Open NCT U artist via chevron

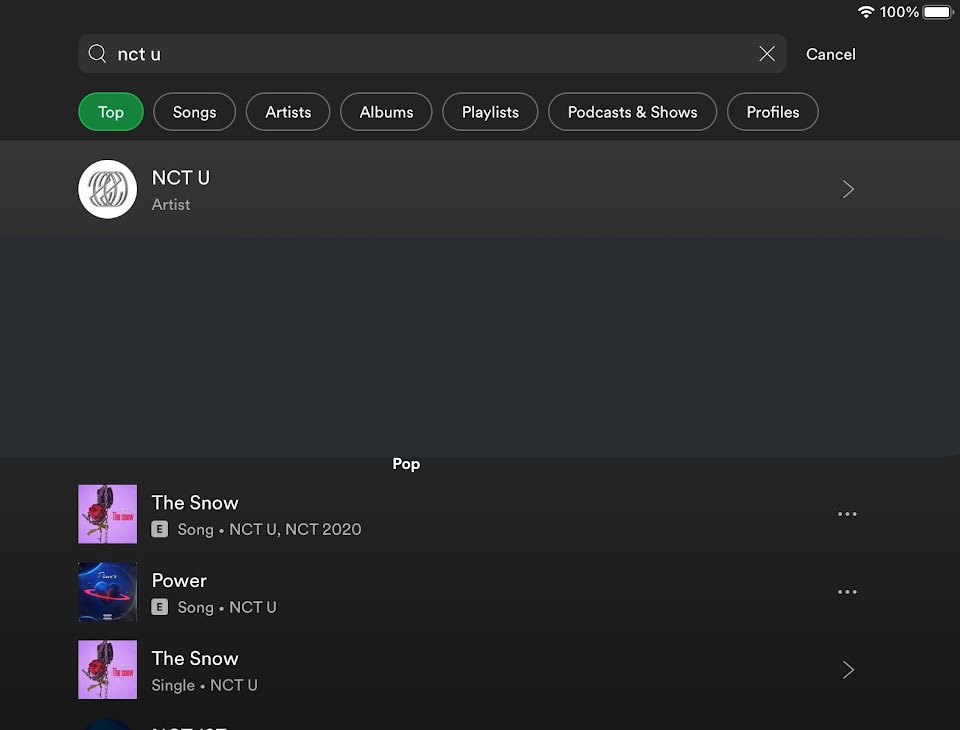click(848, 189)
